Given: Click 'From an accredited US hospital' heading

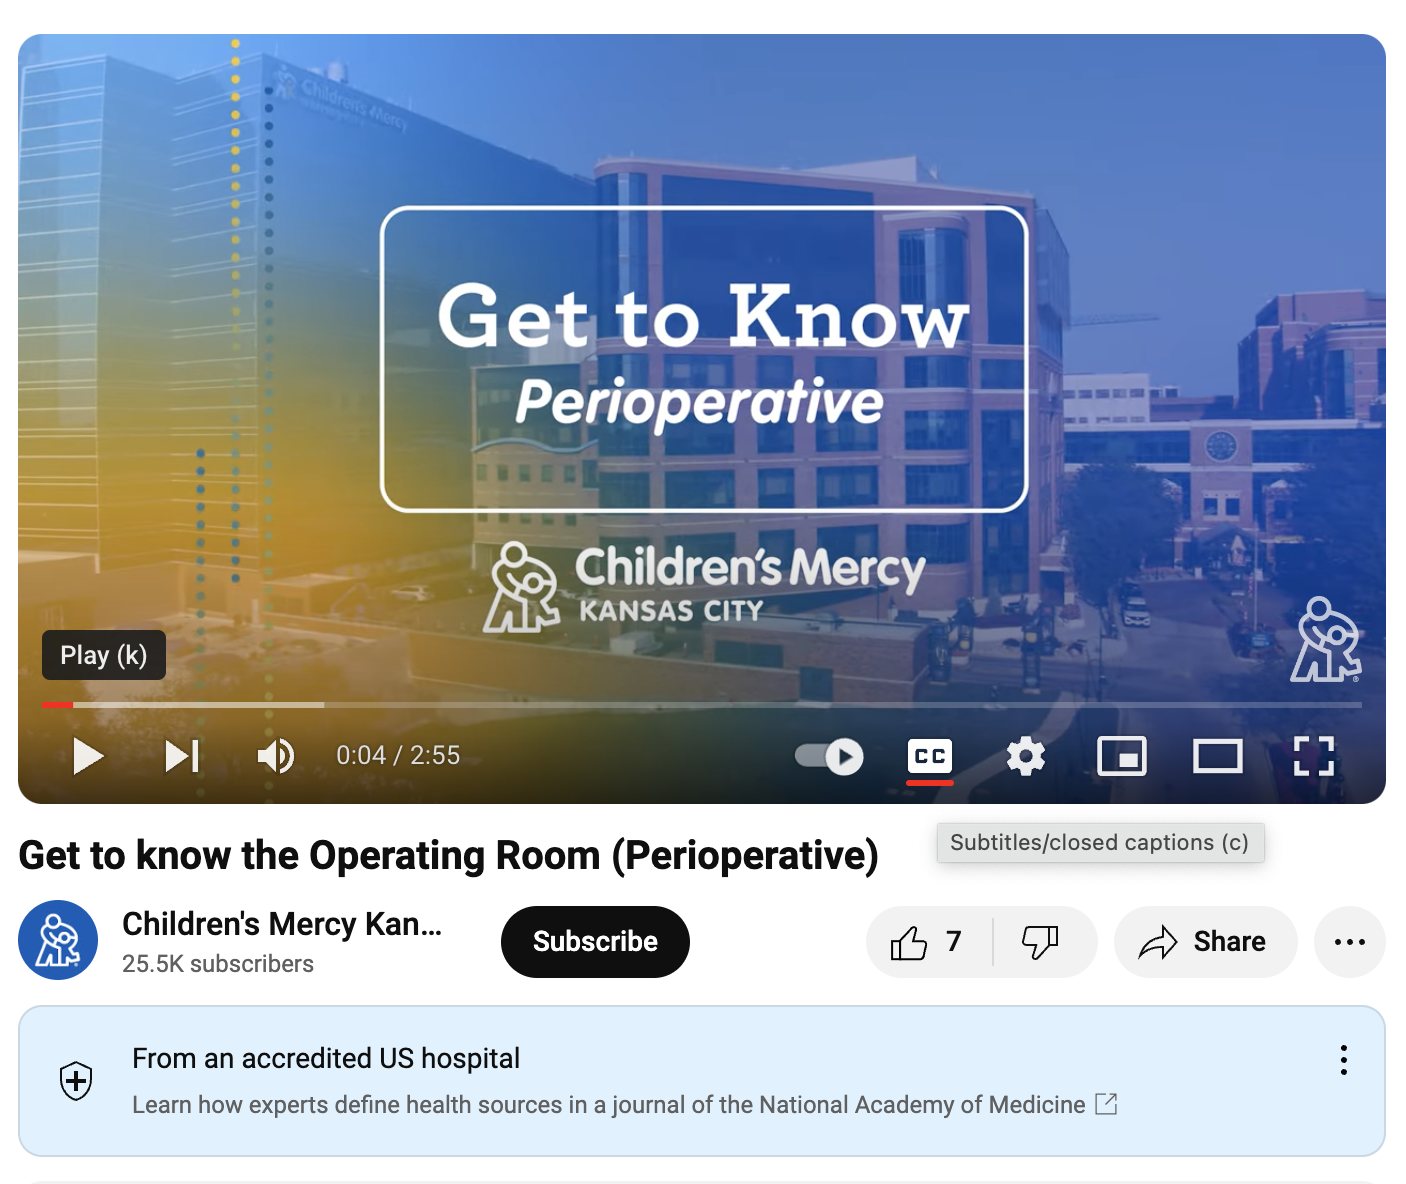Looking at the screenshot, I should pyautogui.click(x=326, y=1059).
